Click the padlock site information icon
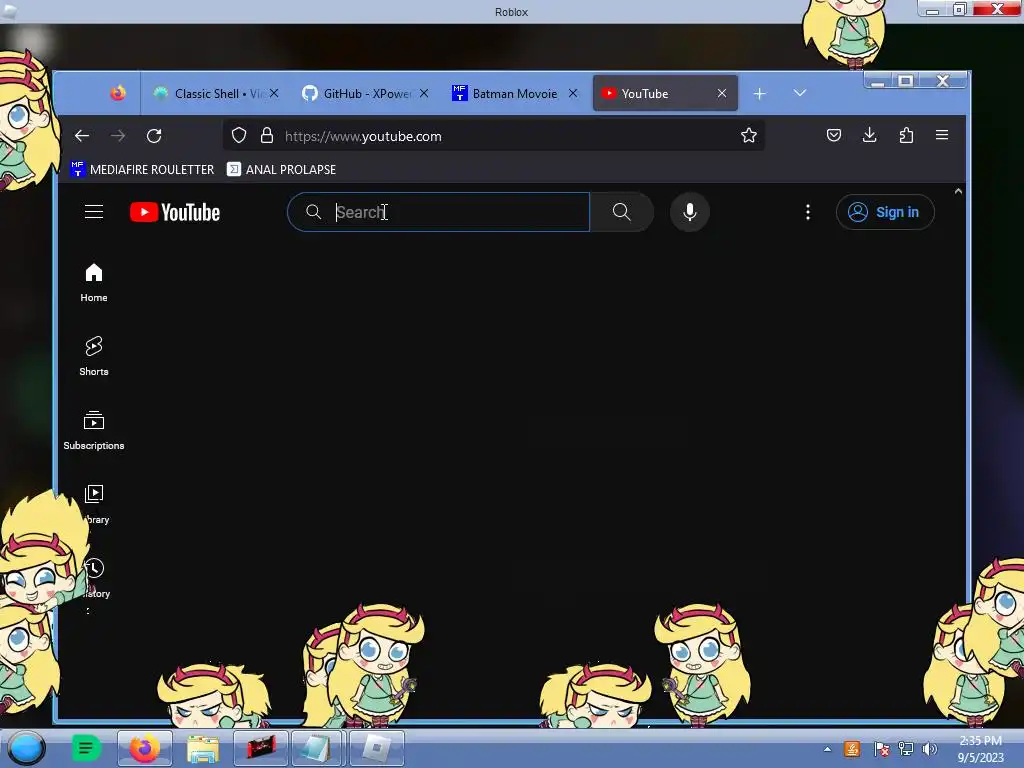The image size is (1024, 768). pyautogui.click(x=266, y=135)
